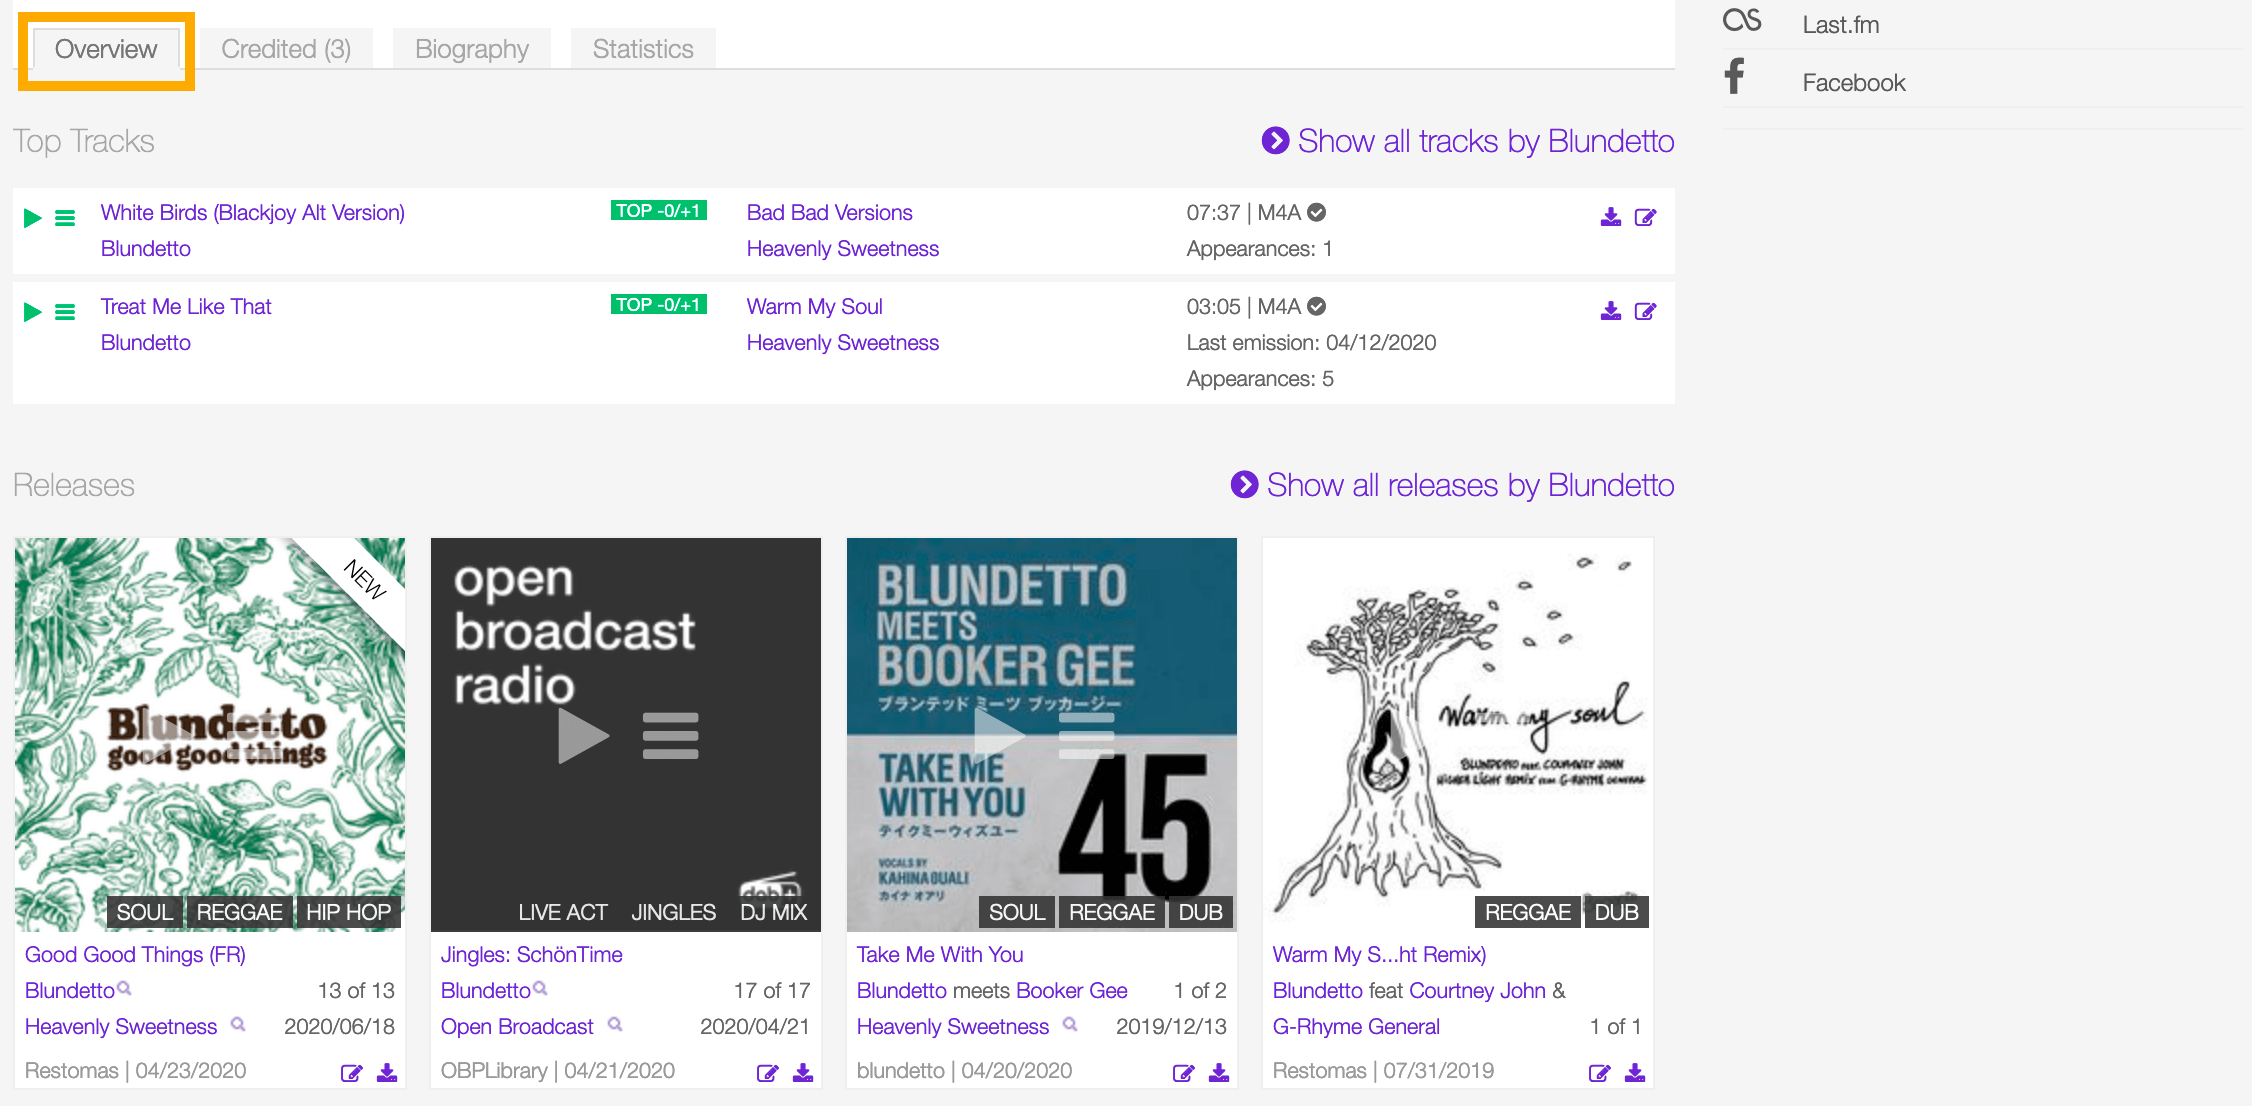Open queue menu for Treat Me Like That
The width and height of the screenshot is (2252, 1106).
pyautogui.click(x=65, y=312)
